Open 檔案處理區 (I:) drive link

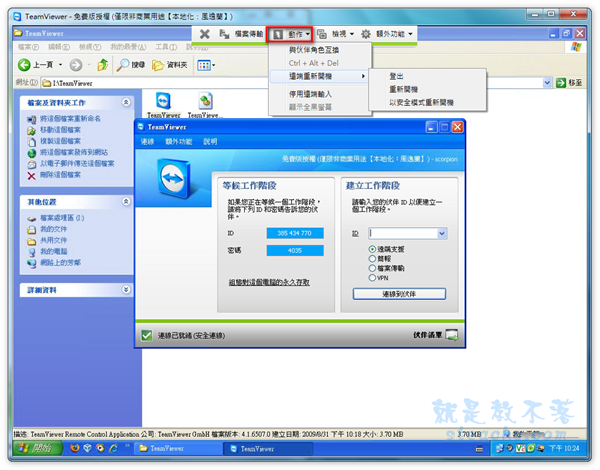point(62,218)
